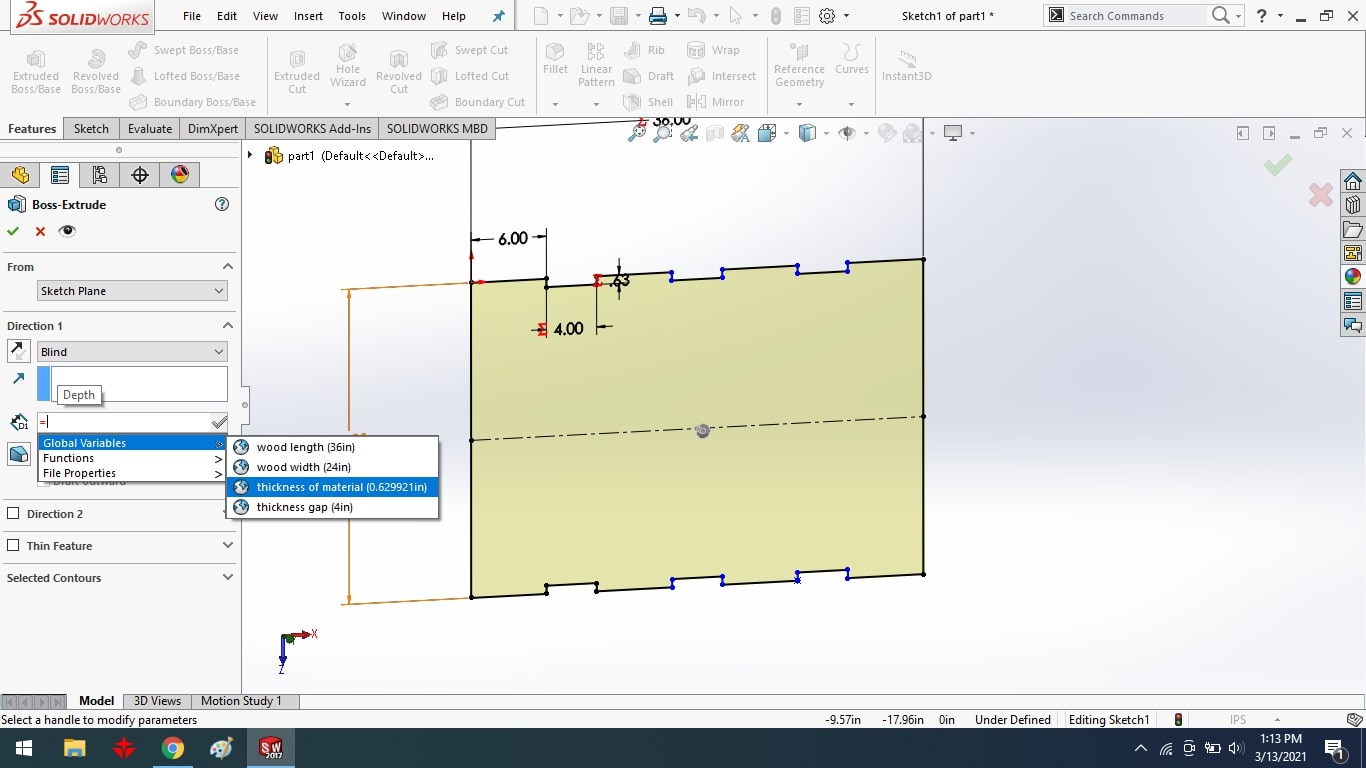Screen dimensions: 1366x768
Task: Expand the Thin Feature section
Action: [227, 546]
